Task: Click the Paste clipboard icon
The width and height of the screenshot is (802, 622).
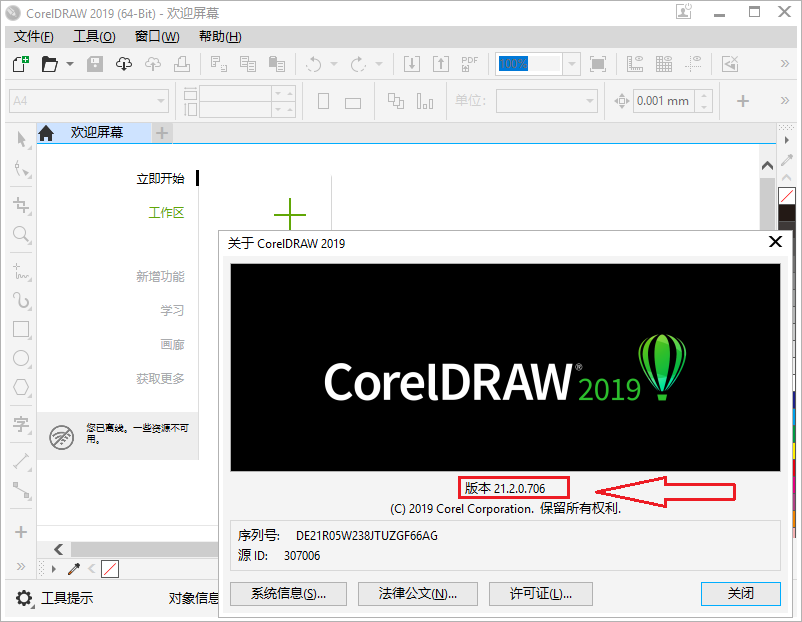Action: click(x=277, y=64)
